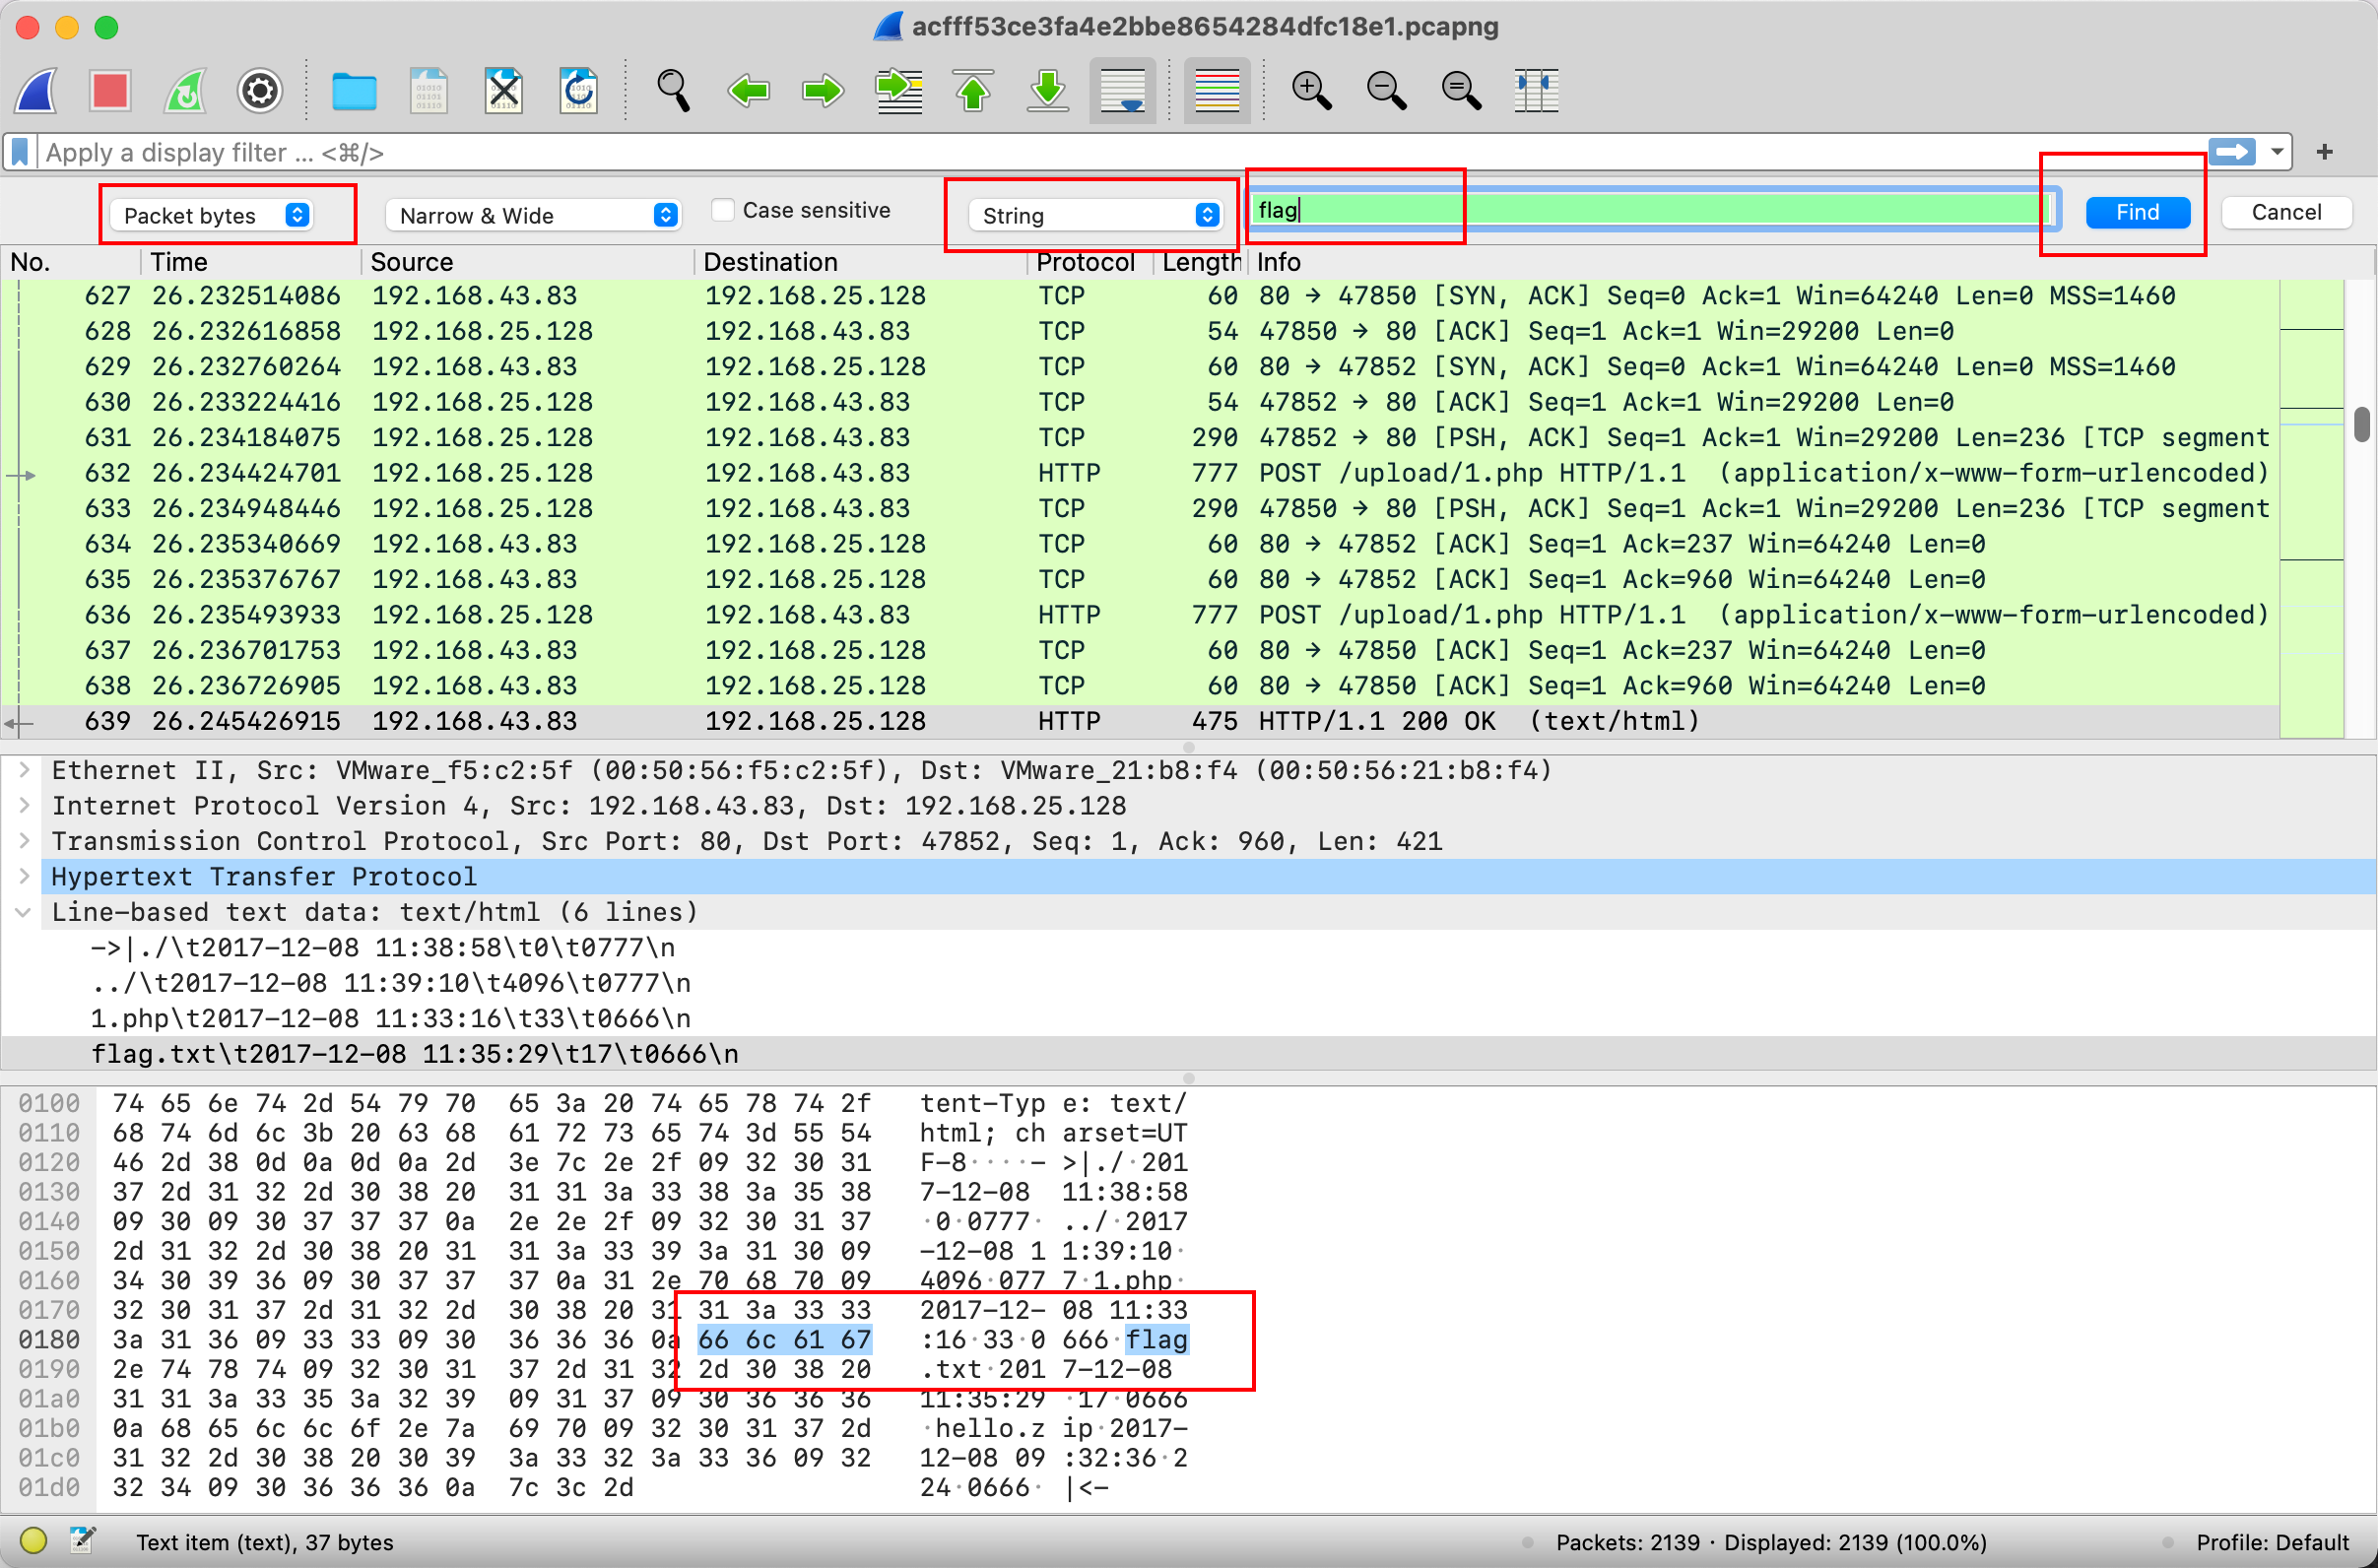Toggle auto-scroll during live capture
Viewport: 2378px width, 1568px height.
click(x=1122, y=91)
